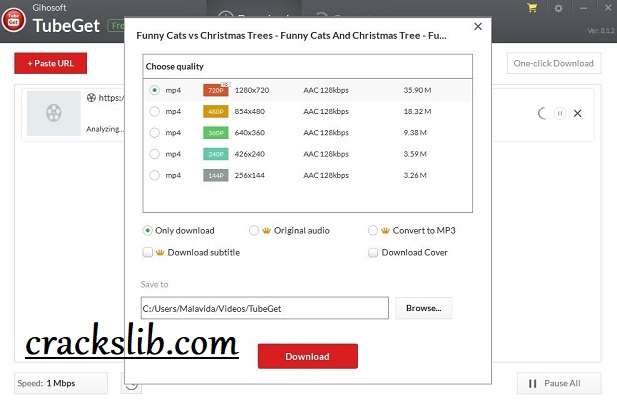
Task: Remove the analyzing item with its X icon
Action: 577,113
